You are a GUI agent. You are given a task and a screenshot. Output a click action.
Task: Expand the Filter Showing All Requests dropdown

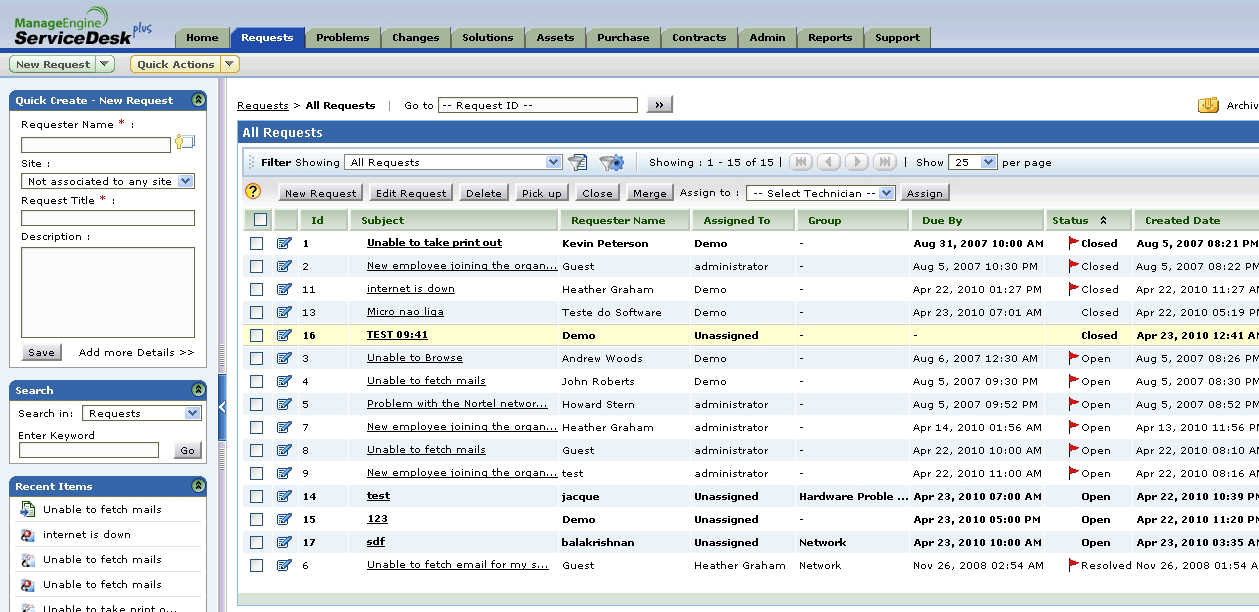coord(453,162)
